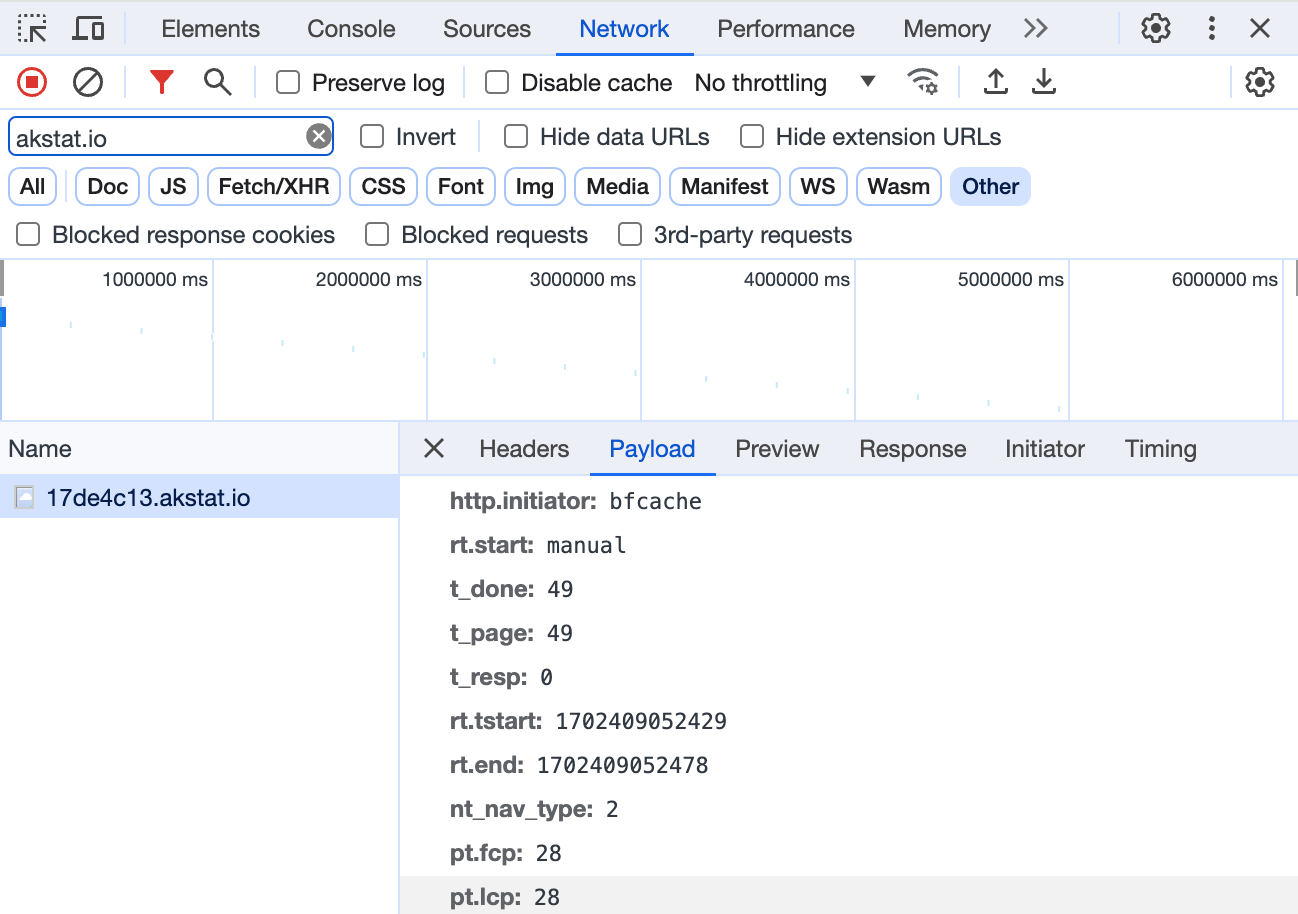Open network conditions settings
1298x914 pixels.
[924, 82]
